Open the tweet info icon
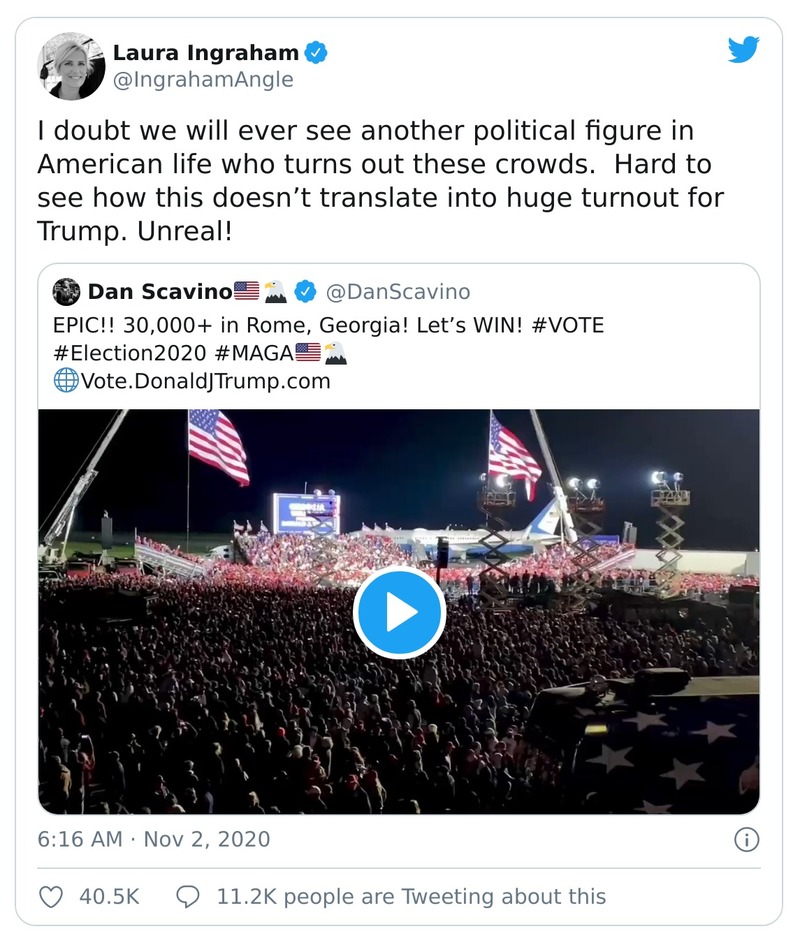 746,840
